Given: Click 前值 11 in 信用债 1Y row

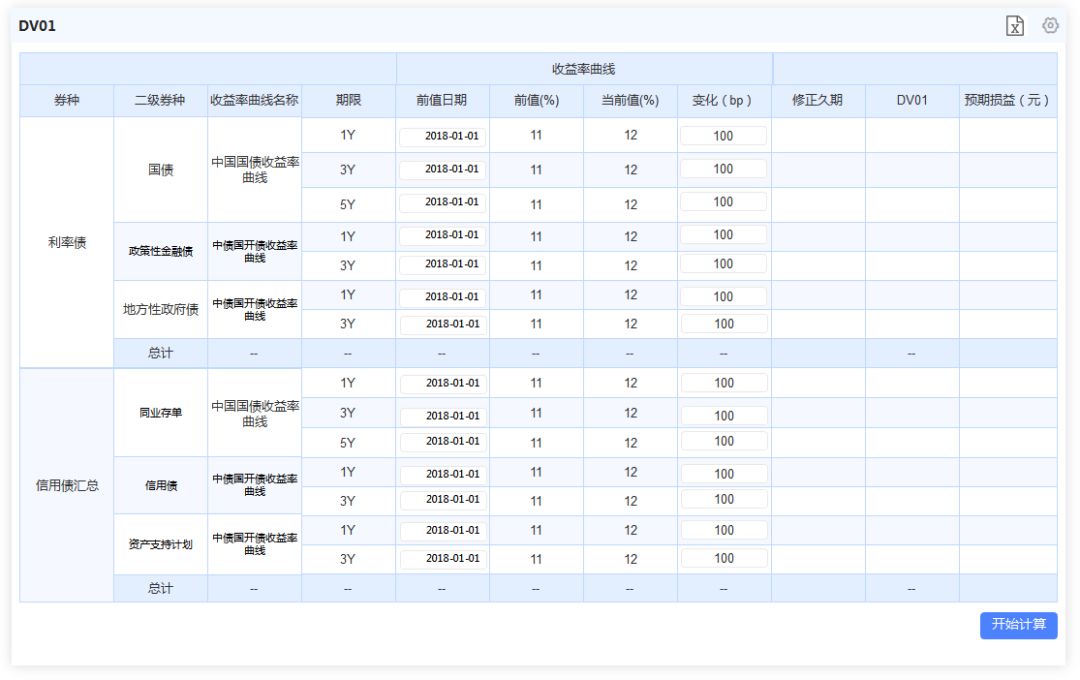Looking at the screenshot, I should (536, 473).
